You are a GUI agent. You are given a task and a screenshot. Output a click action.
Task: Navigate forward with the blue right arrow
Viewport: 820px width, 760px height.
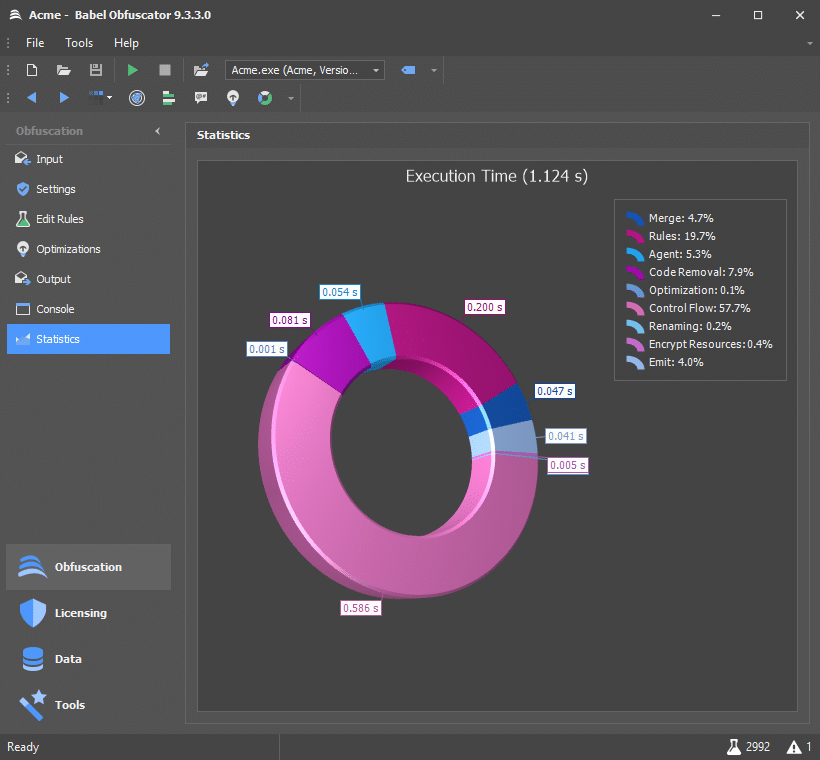coord(64,98)
